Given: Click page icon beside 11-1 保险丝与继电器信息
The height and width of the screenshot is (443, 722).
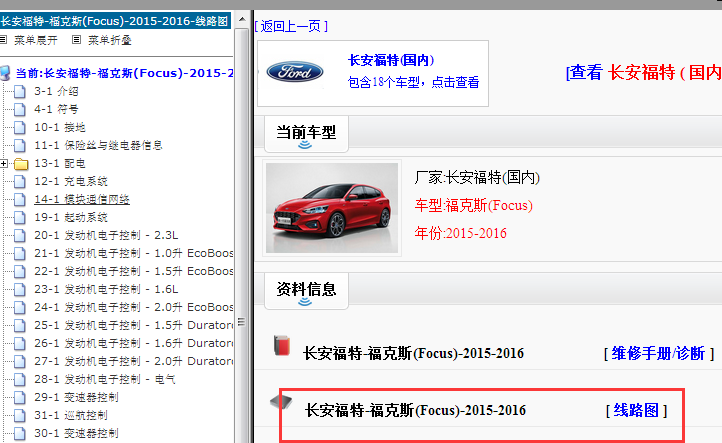Looking at the screenshot, I should [x=20, y=146].
